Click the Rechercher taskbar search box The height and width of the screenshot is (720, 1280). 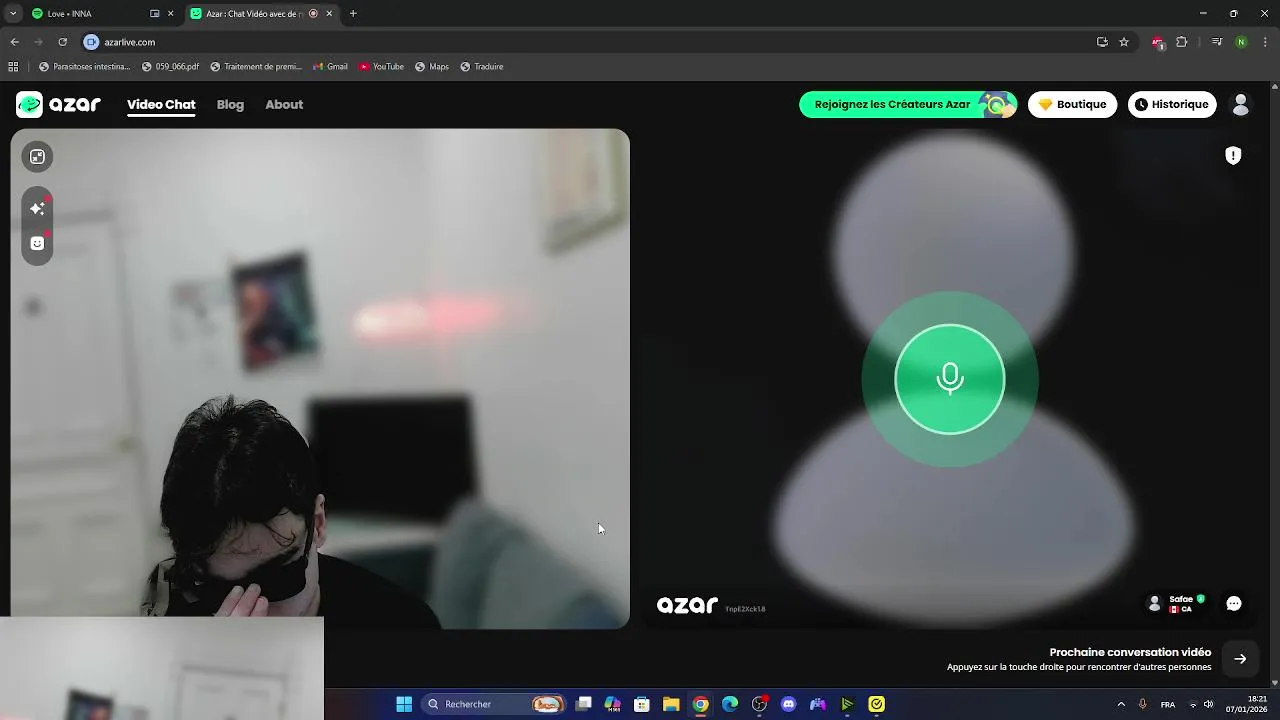coord(494,704)
